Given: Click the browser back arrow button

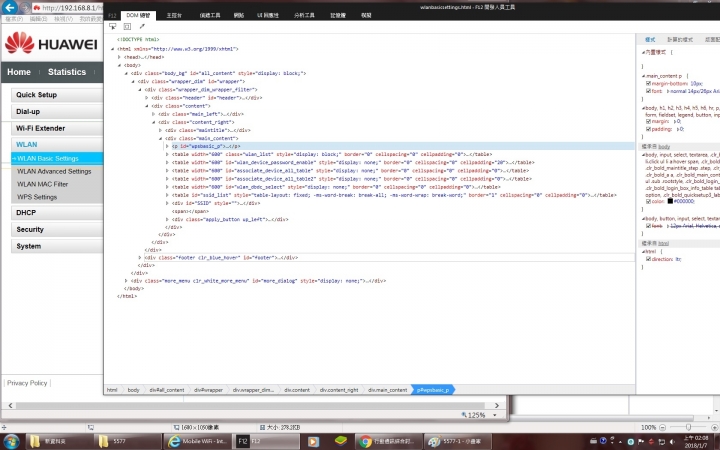Looking at the screenshot, I should 11,8.
